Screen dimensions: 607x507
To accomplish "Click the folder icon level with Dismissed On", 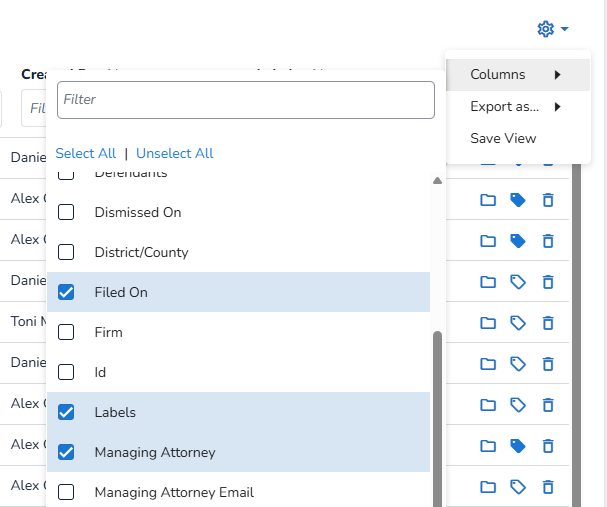I will (488, 200).
